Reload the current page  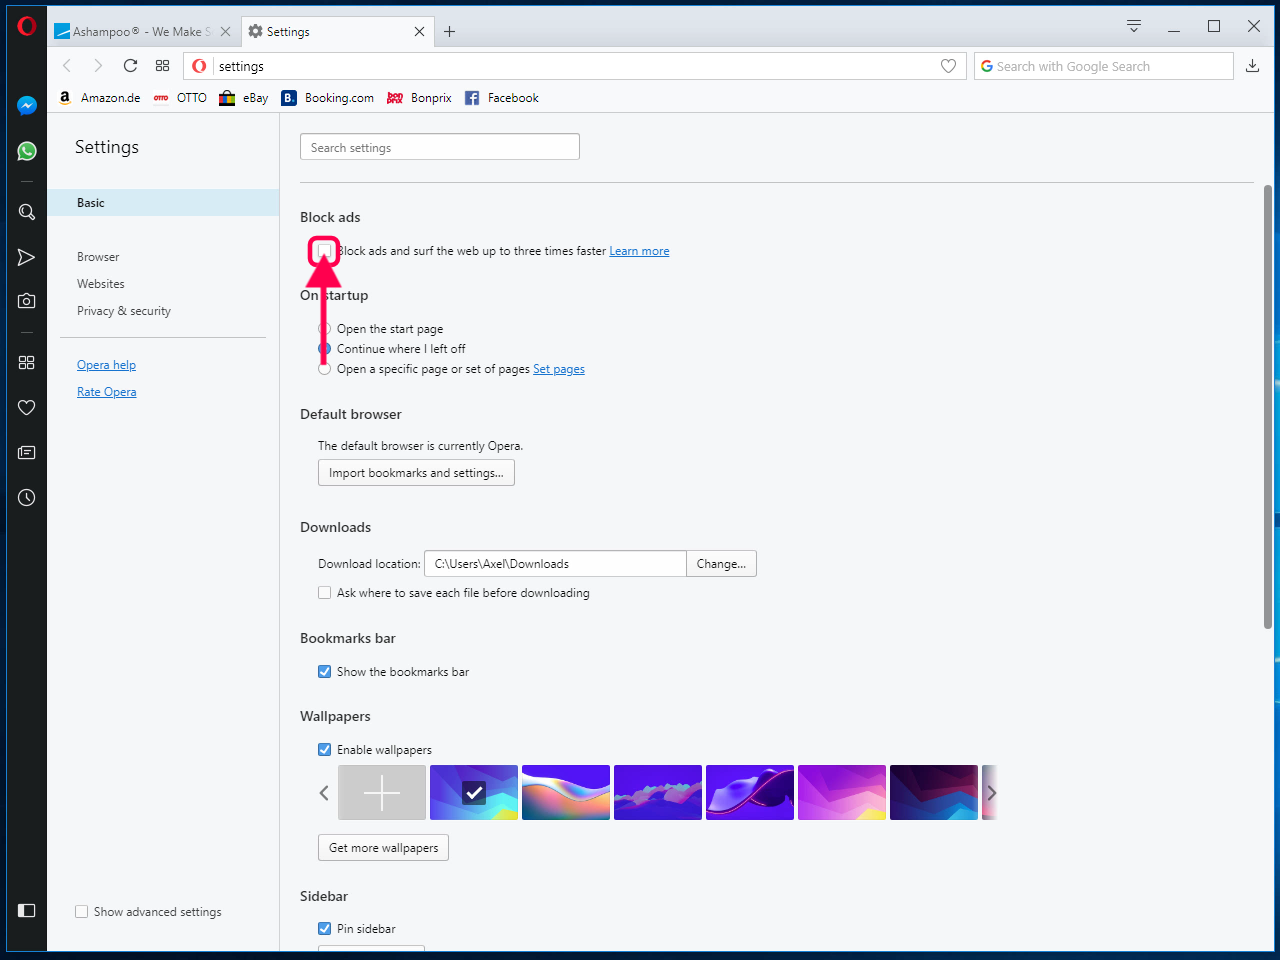[x=130, y=66]
